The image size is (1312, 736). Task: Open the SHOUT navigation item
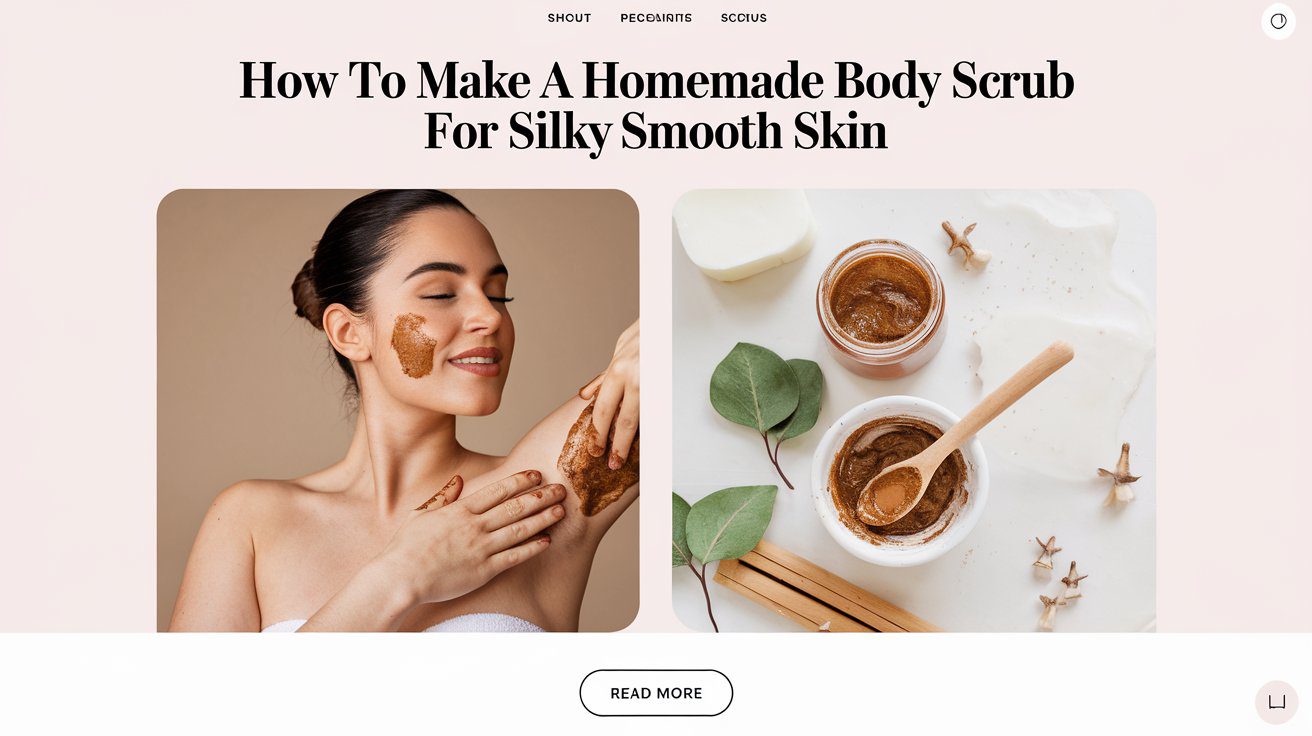click(569, 18)
